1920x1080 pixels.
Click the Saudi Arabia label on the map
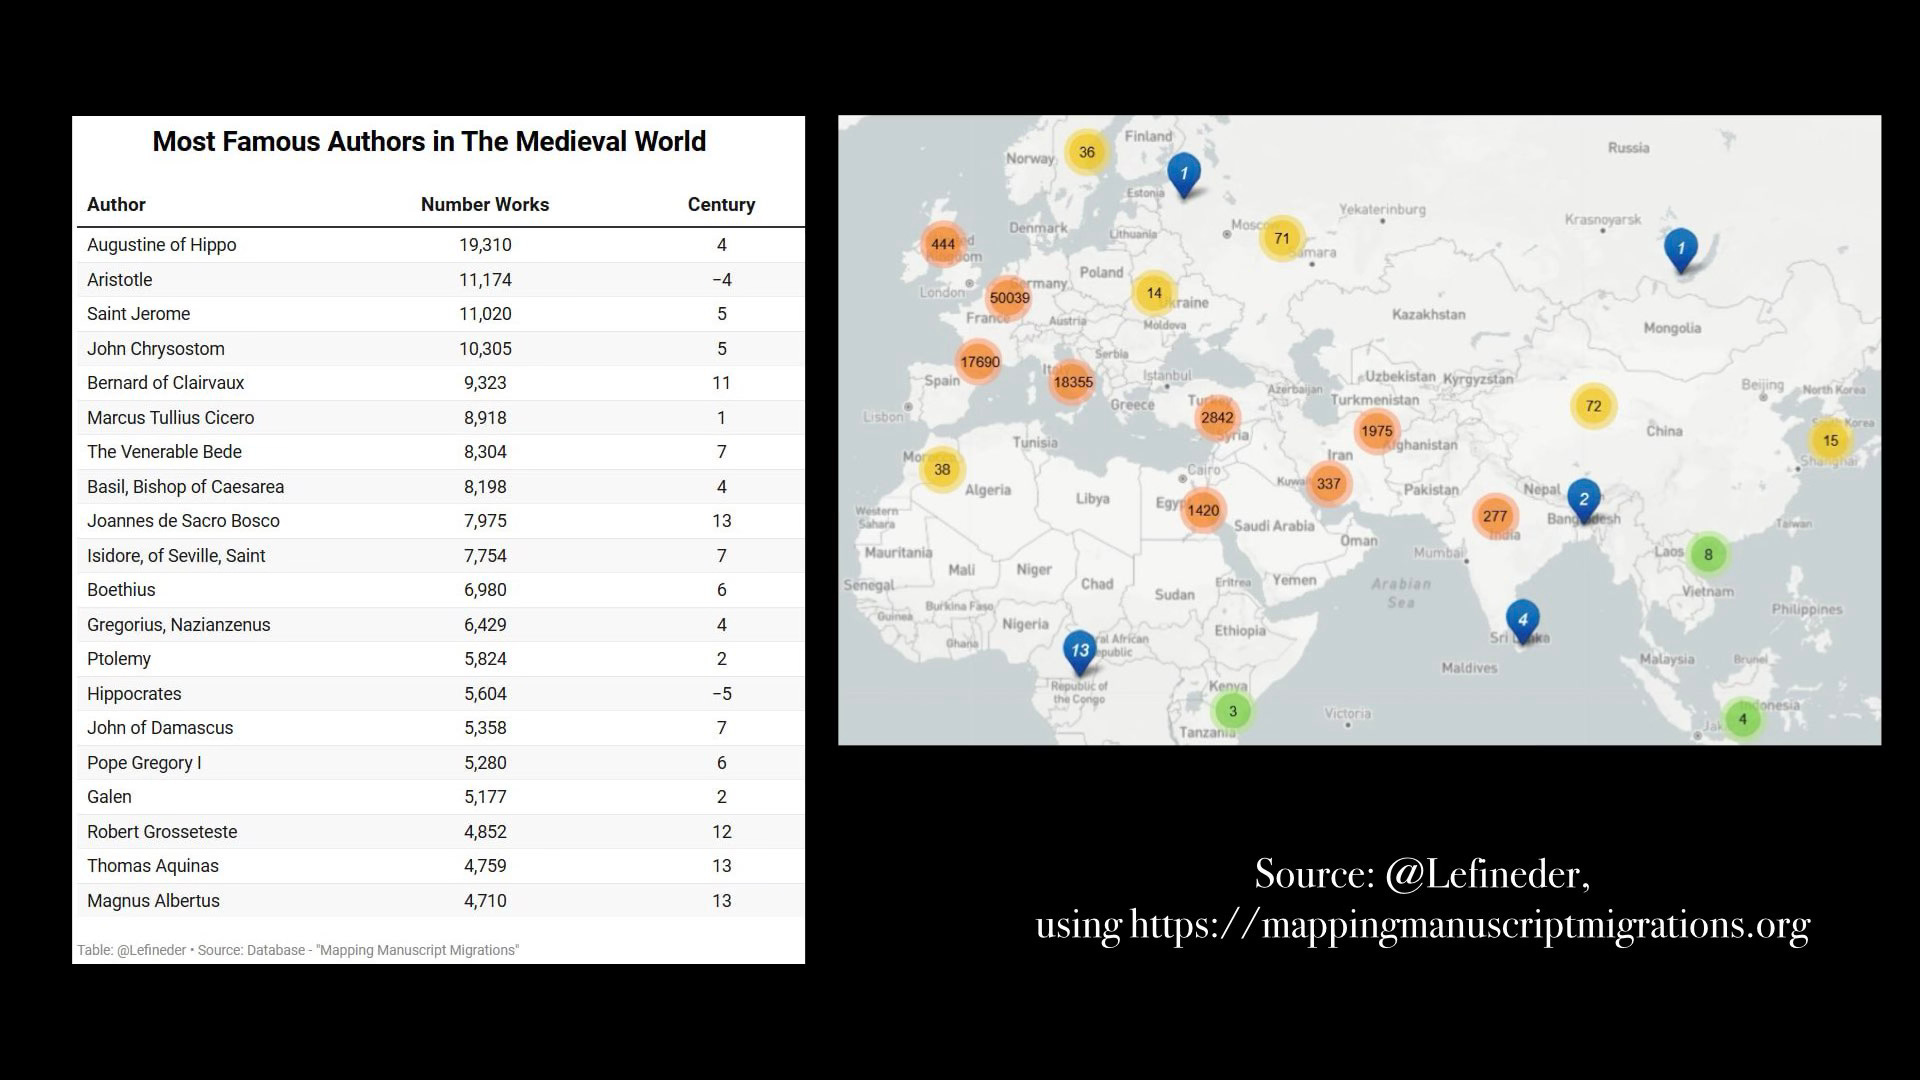coord(1274,526)
